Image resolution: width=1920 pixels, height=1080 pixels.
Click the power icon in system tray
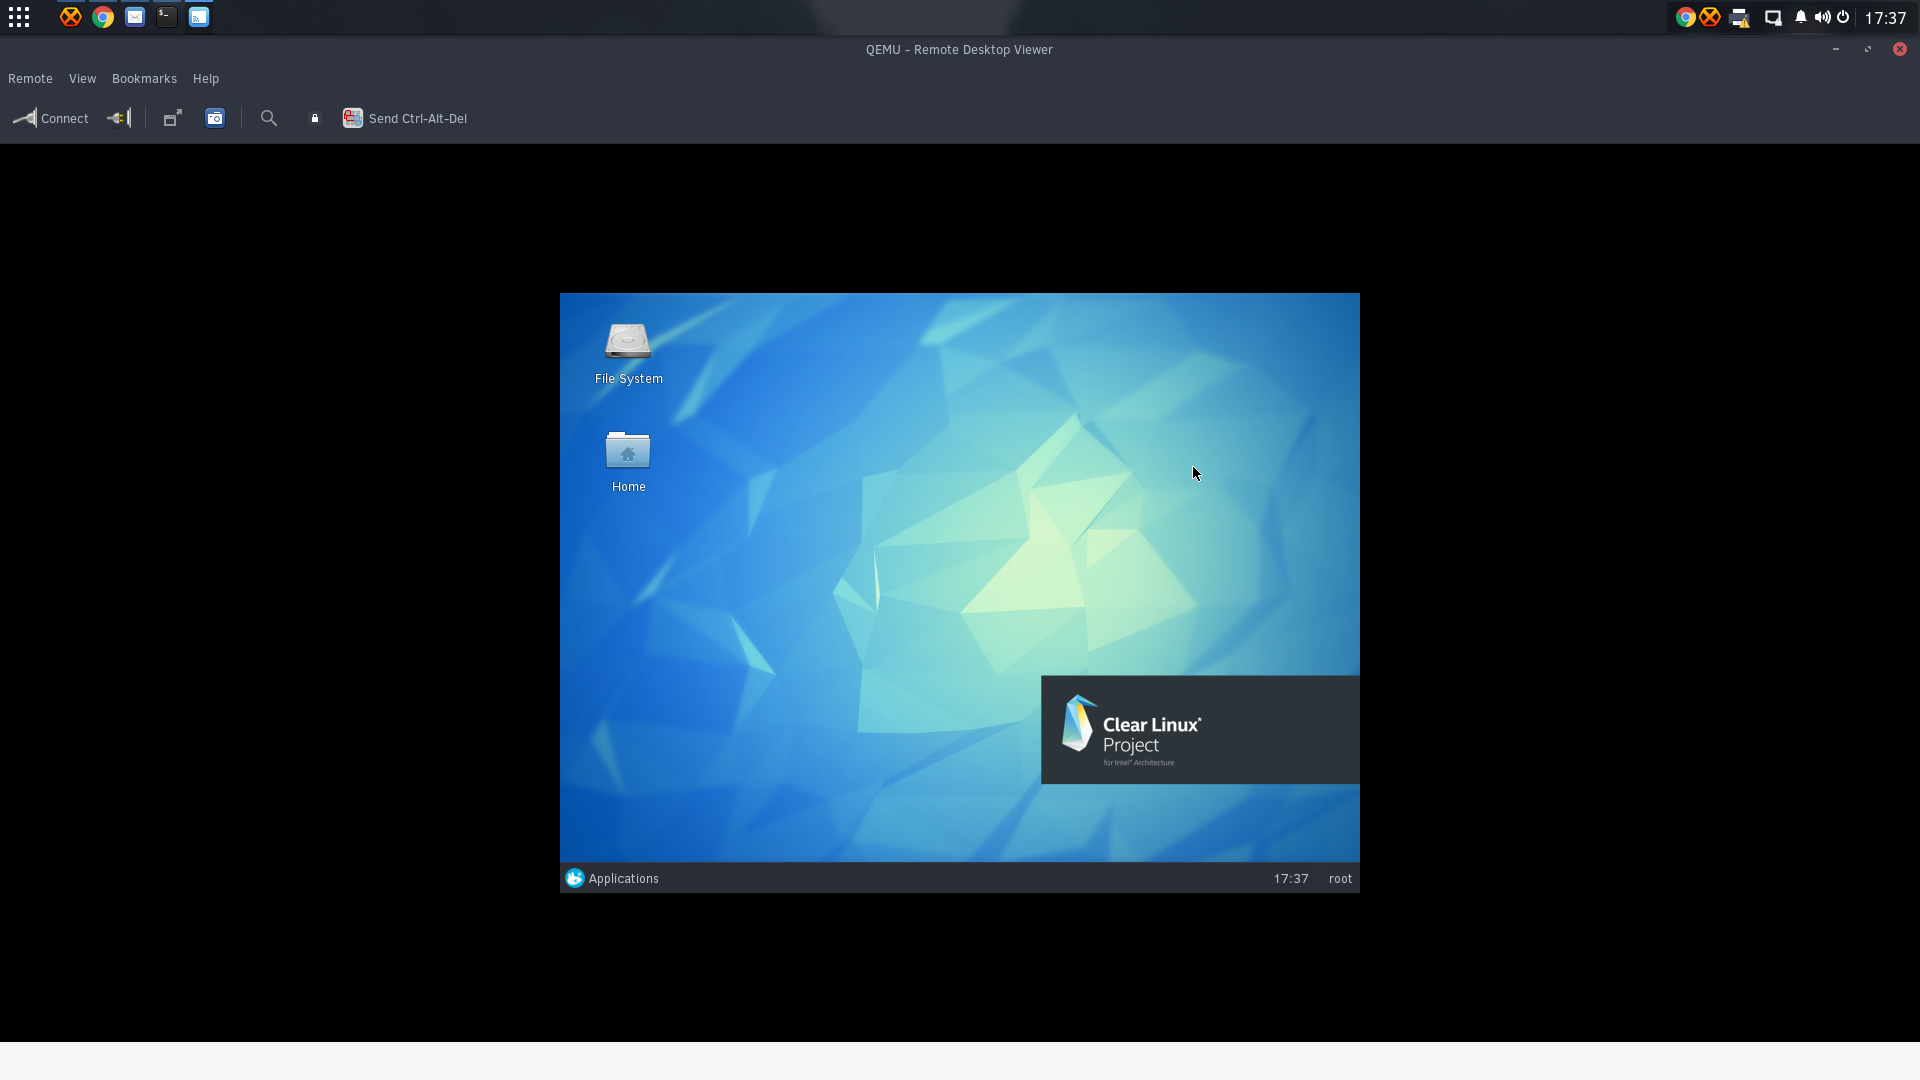1843,17
